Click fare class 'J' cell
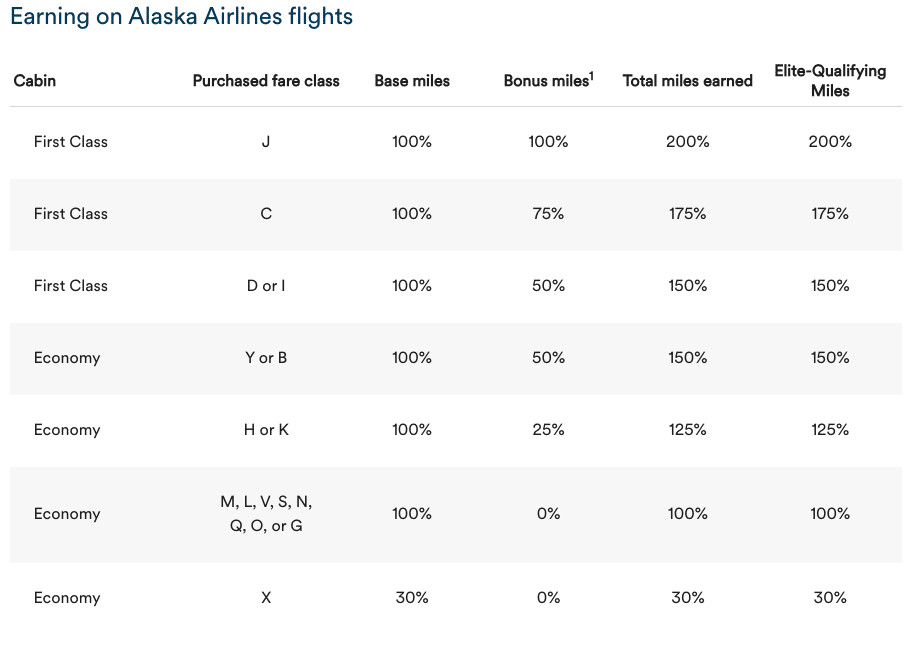Image resolution: width=908 pixels, height=649 pixels. tap(266, 142)
